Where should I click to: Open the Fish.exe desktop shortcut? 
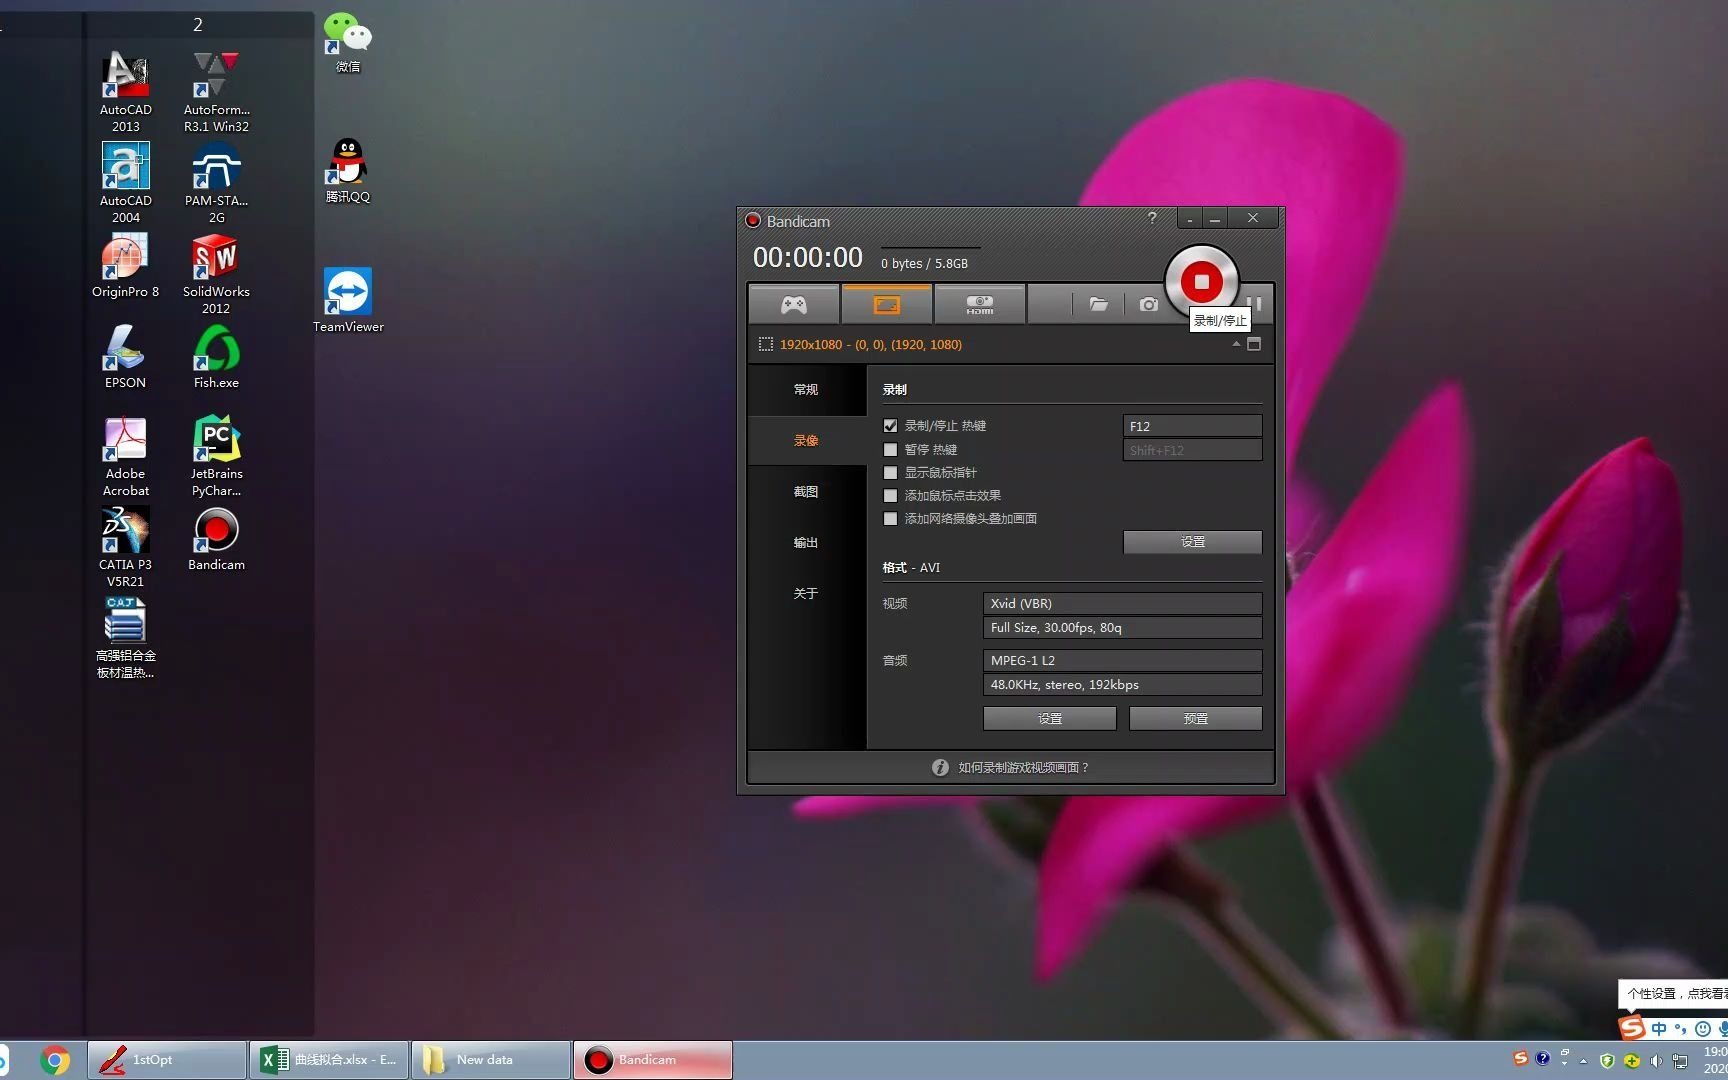(x=216, y=357)
